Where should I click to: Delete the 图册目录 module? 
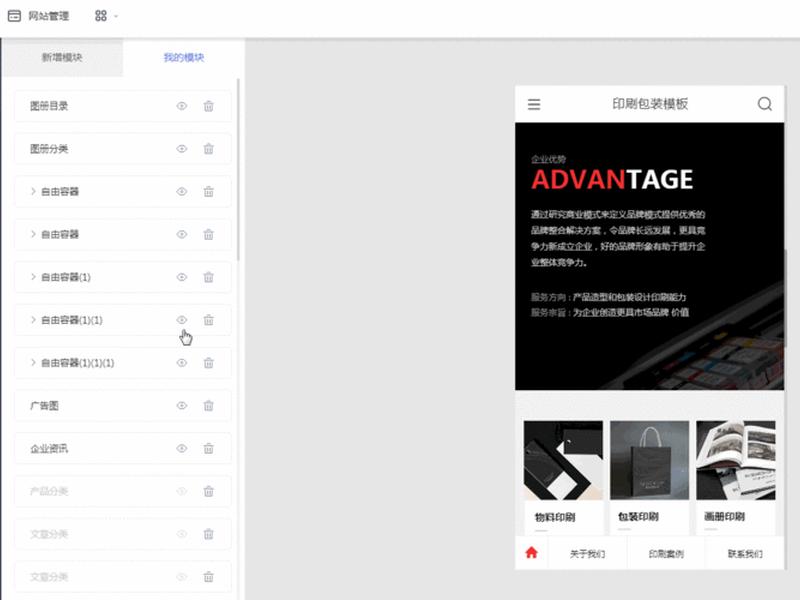coord(209,106)
